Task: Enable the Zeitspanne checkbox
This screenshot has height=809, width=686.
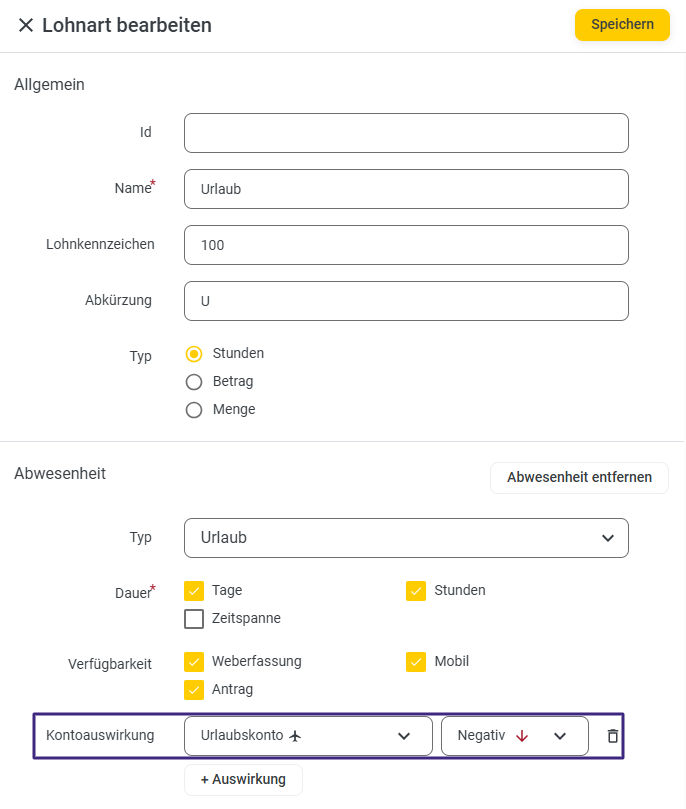Action: [194, 619]
